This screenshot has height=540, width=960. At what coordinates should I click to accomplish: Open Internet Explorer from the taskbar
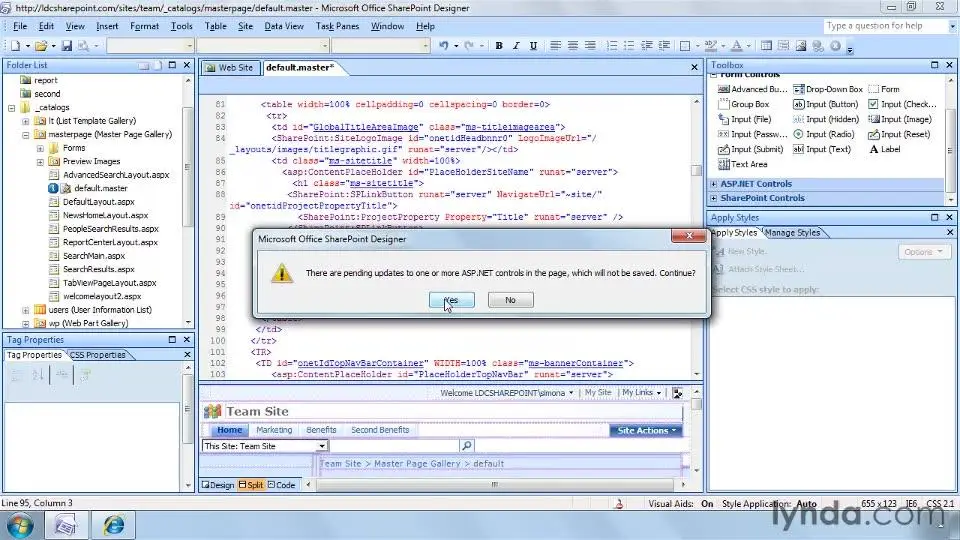point(113,525)
